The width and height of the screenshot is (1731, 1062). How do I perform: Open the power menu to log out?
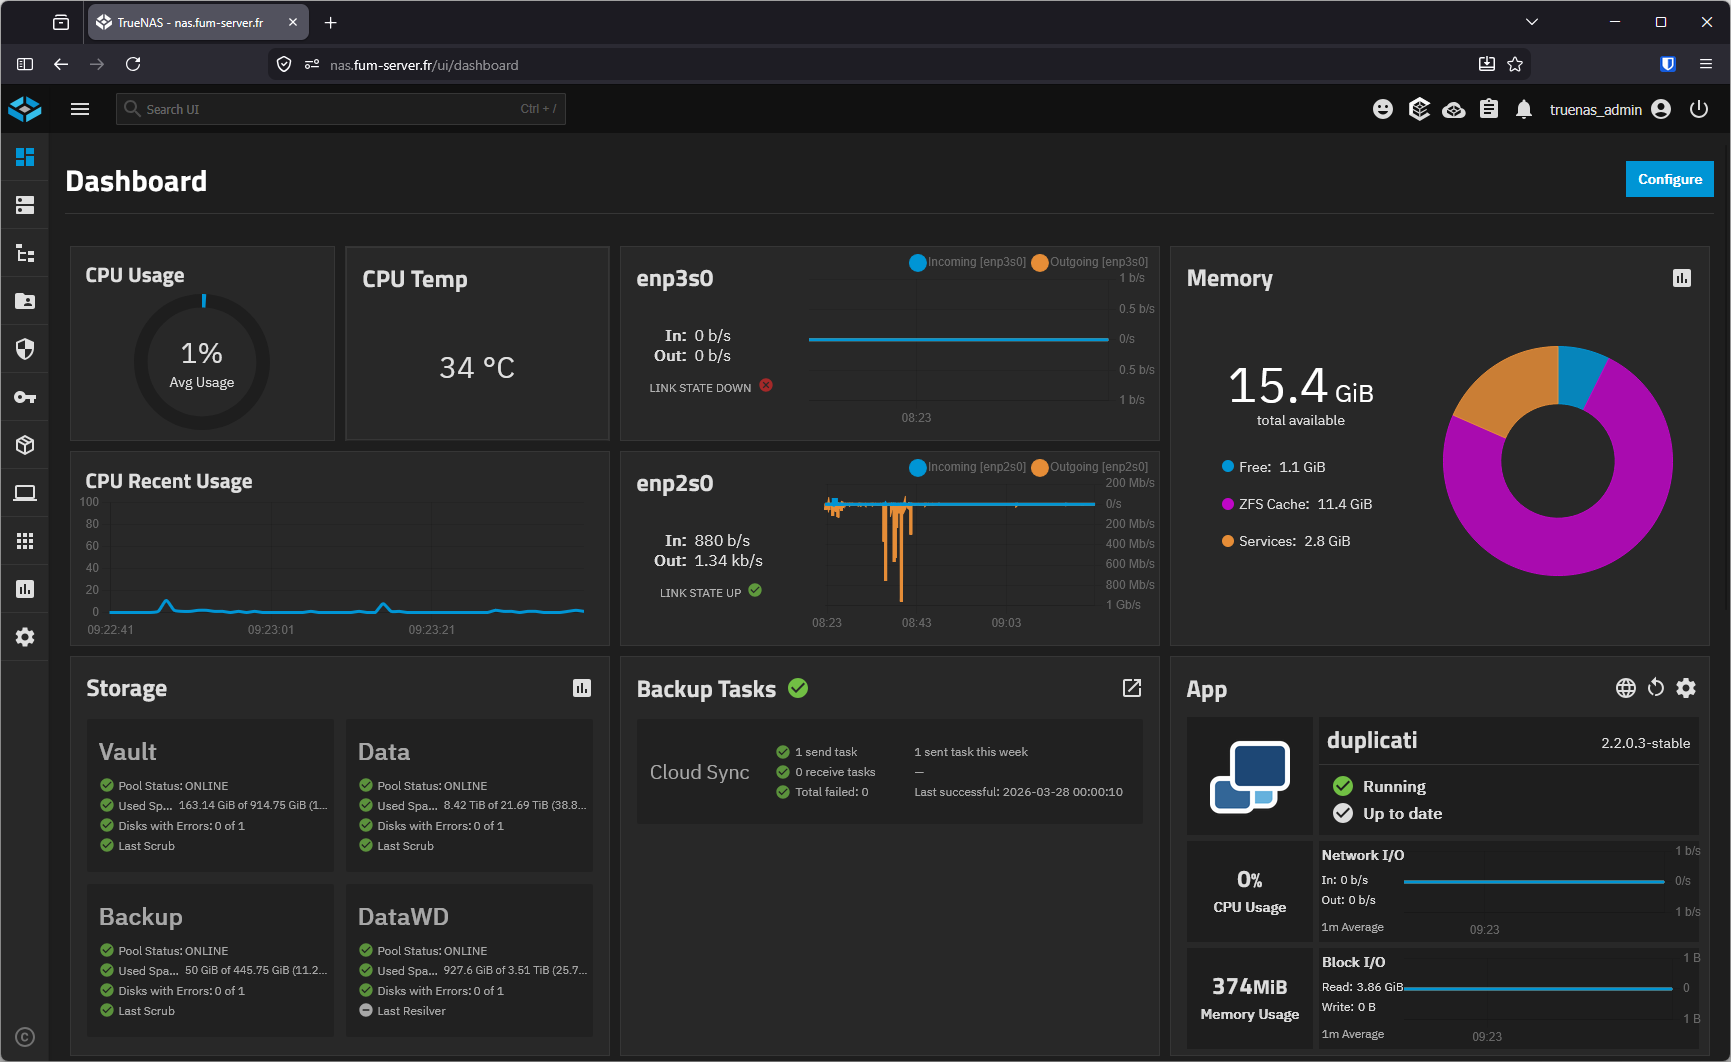click(1699, 109)
